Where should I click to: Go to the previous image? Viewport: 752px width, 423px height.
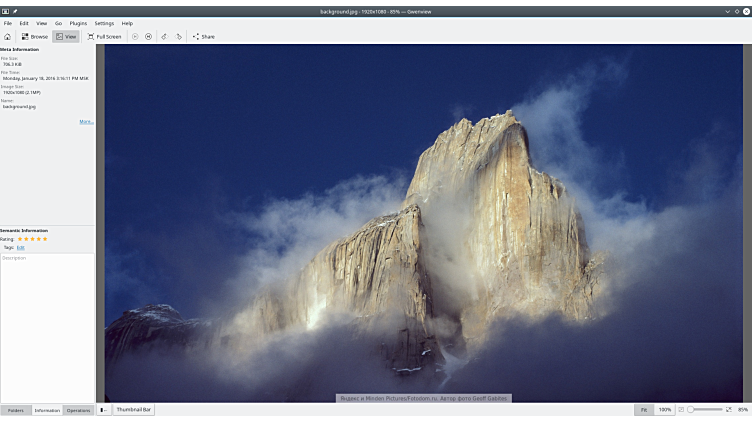135,36
